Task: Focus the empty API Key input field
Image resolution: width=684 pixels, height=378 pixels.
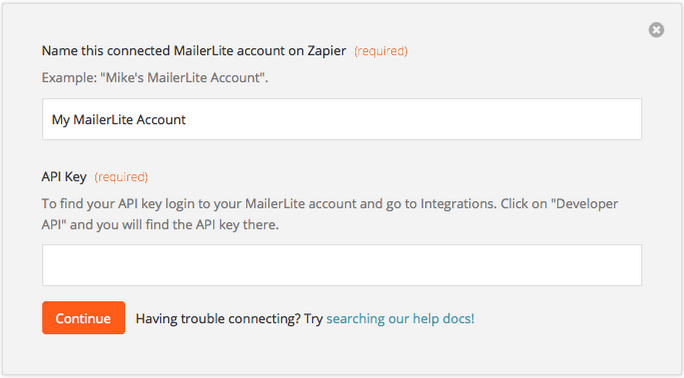Action: click(342, 265)
